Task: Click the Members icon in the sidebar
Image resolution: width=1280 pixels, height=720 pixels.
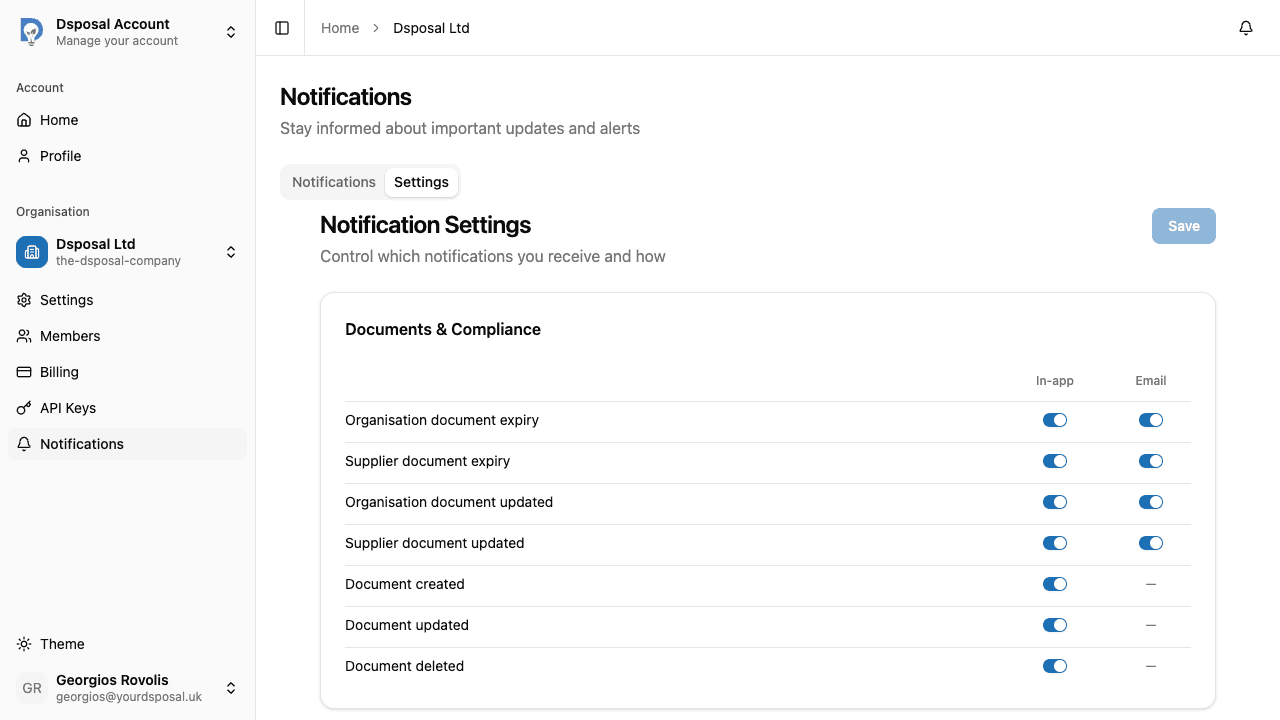Action: 24,336
